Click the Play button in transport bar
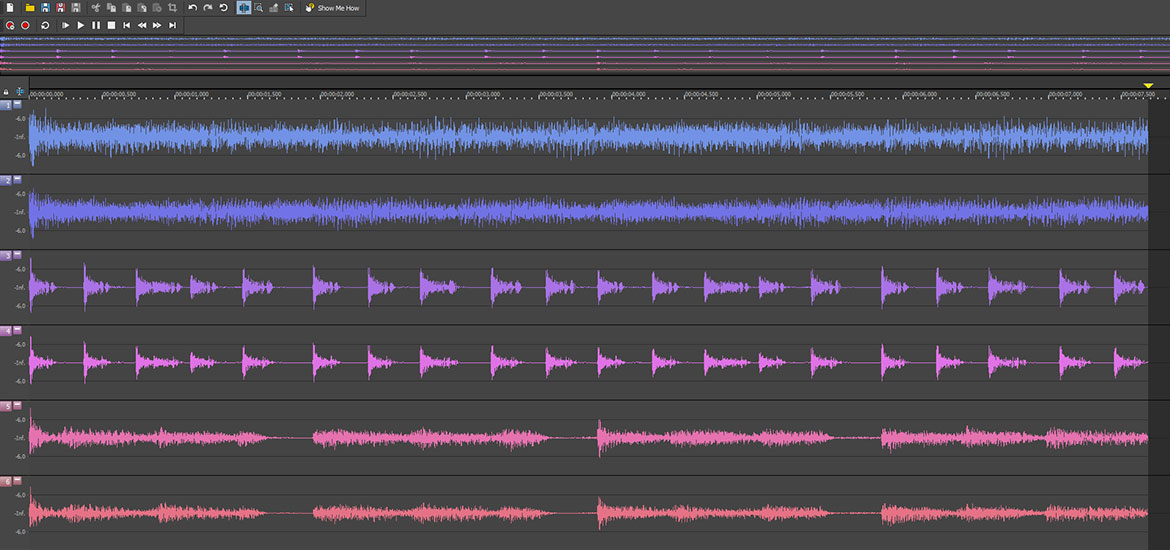Screen dimensions: 1170x550 pos(80,24)
